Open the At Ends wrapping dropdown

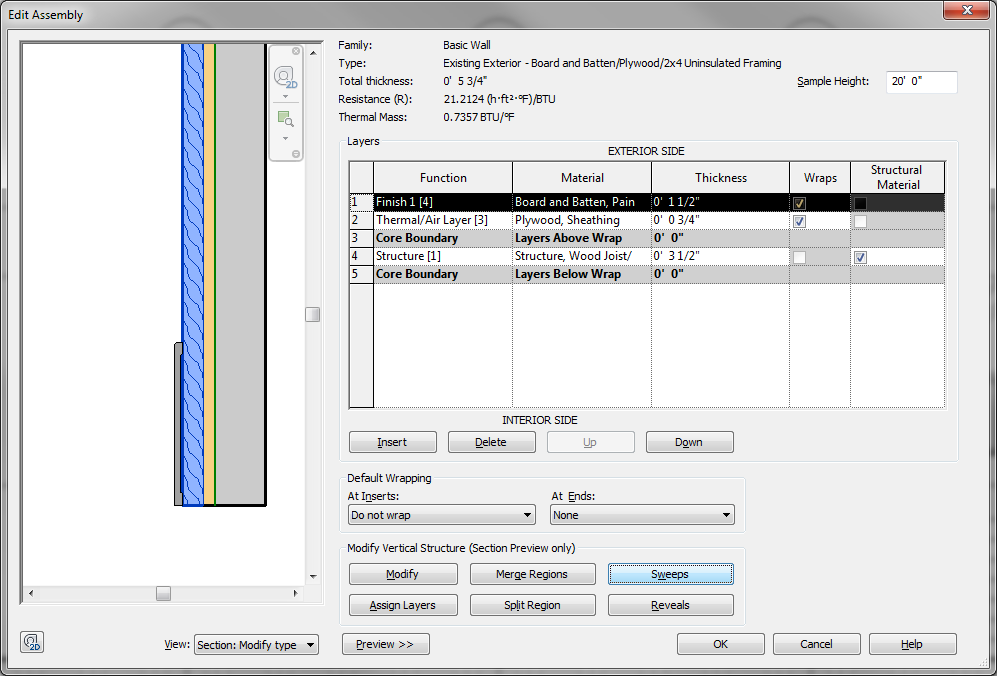point(642,515)
